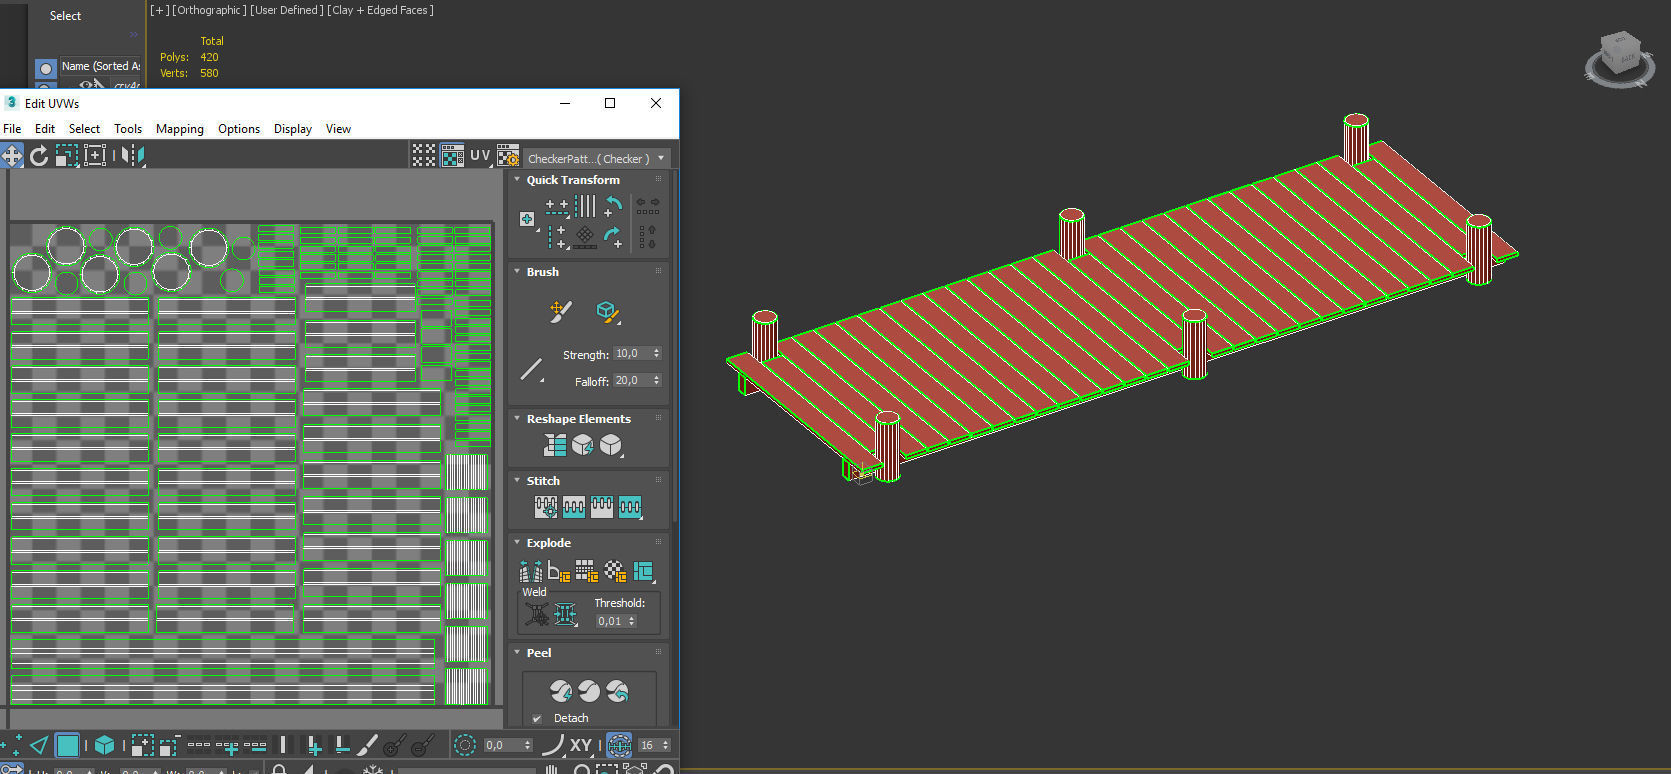Click the Brush Falloff value stepper
This screenshot has width=1671, height=774.
(657, 380)
